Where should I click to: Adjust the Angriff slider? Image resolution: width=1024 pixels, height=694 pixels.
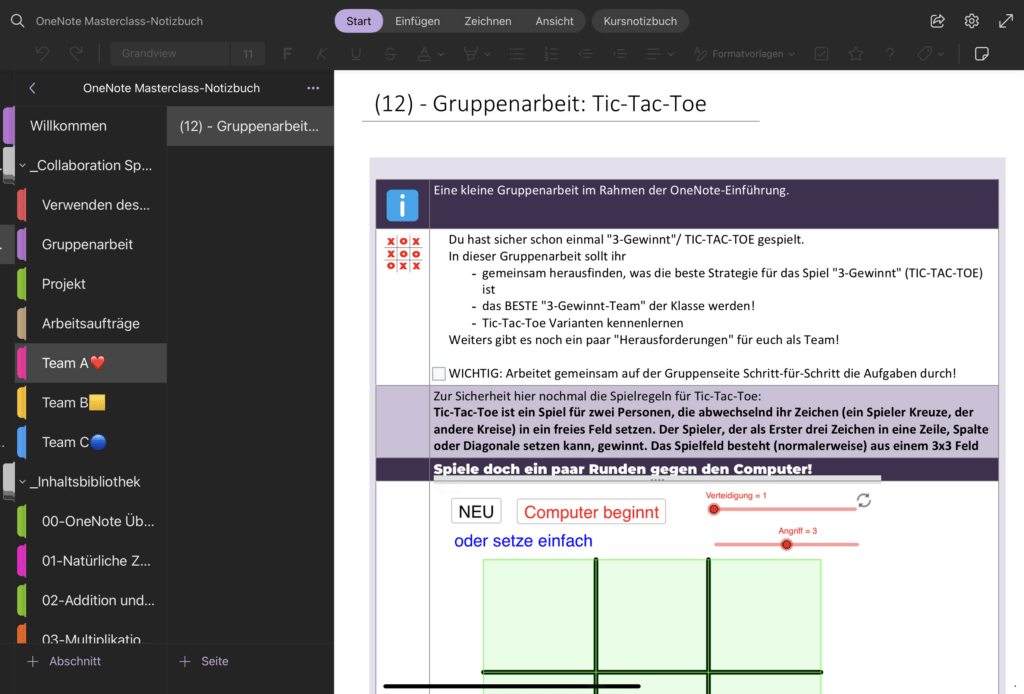[x=786, y=544]
